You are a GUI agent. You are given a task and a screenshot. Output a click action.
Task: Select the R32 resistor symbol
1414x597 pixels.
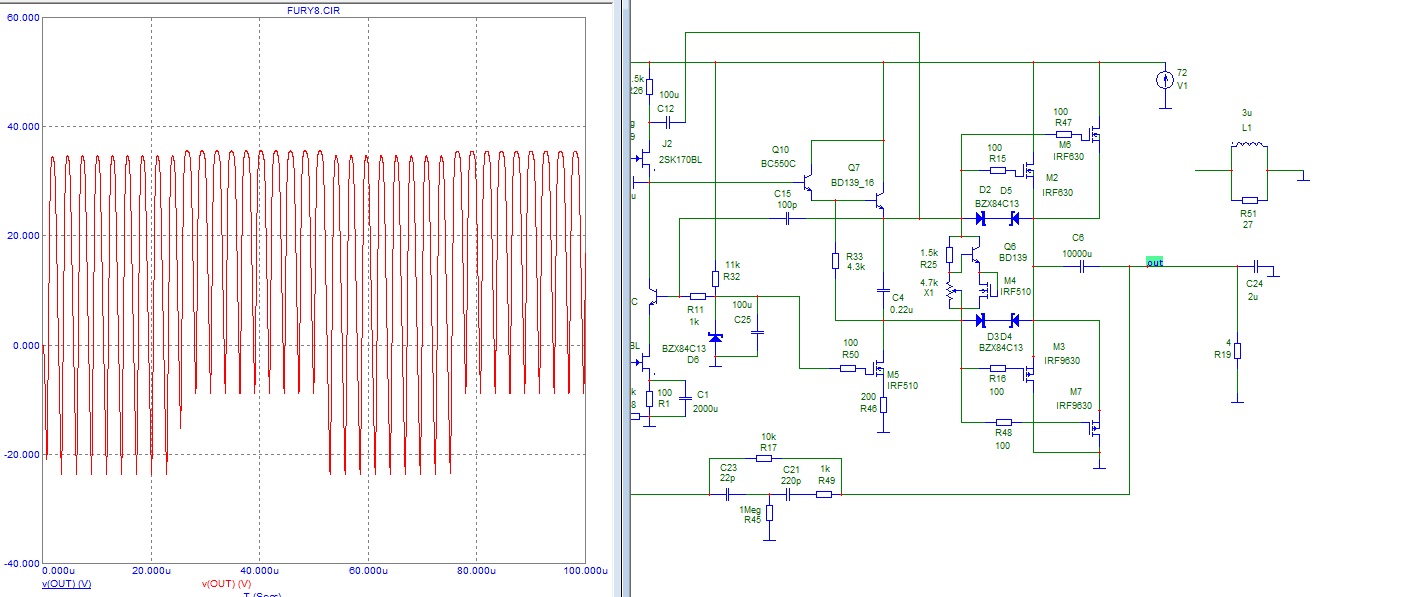[x=715, y=278]
